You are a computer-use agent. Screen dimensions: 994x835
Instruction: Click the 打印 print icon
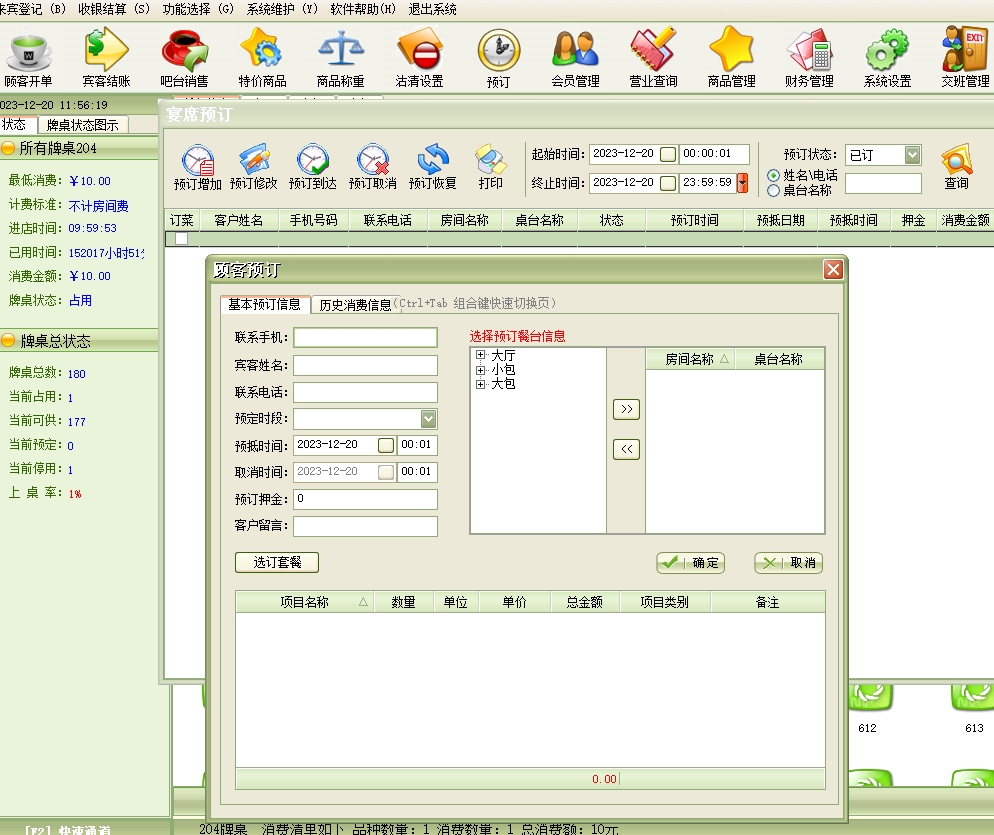[x=490, y=166]
